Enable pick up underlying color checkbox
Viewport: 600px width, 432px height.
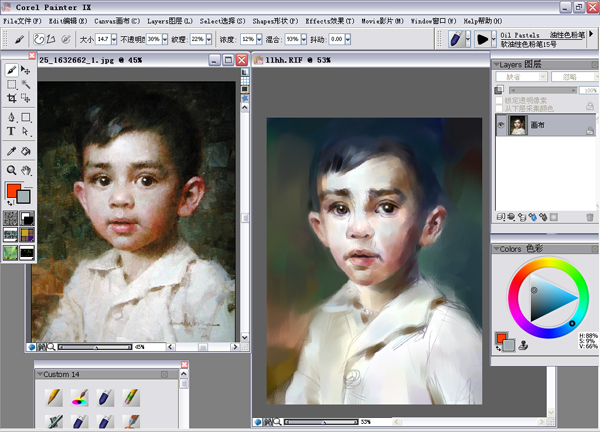point(499,108)
